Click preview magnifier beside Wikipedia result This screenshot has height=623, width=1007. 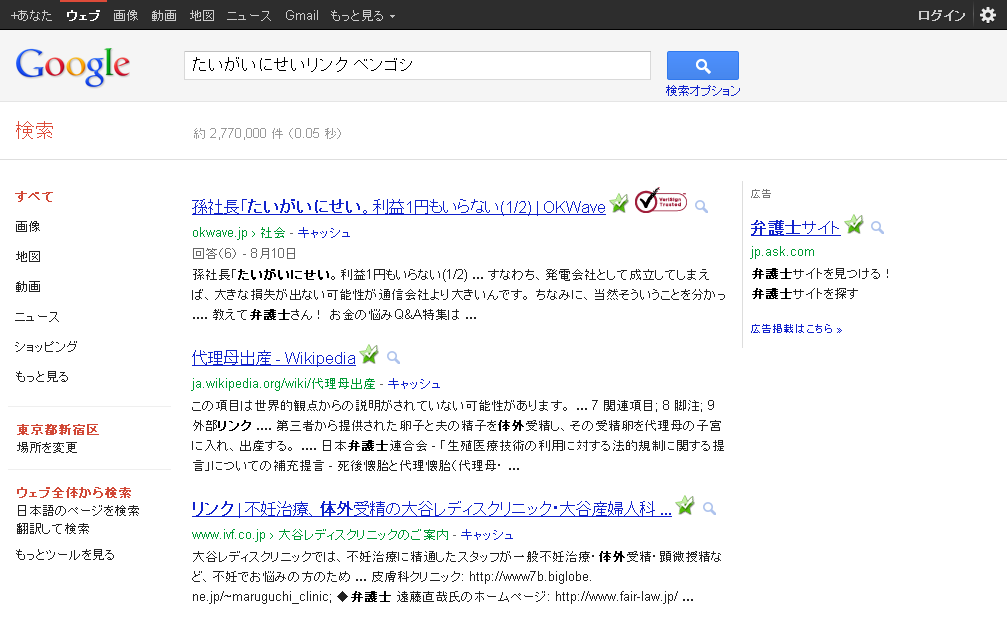(393, 357)
